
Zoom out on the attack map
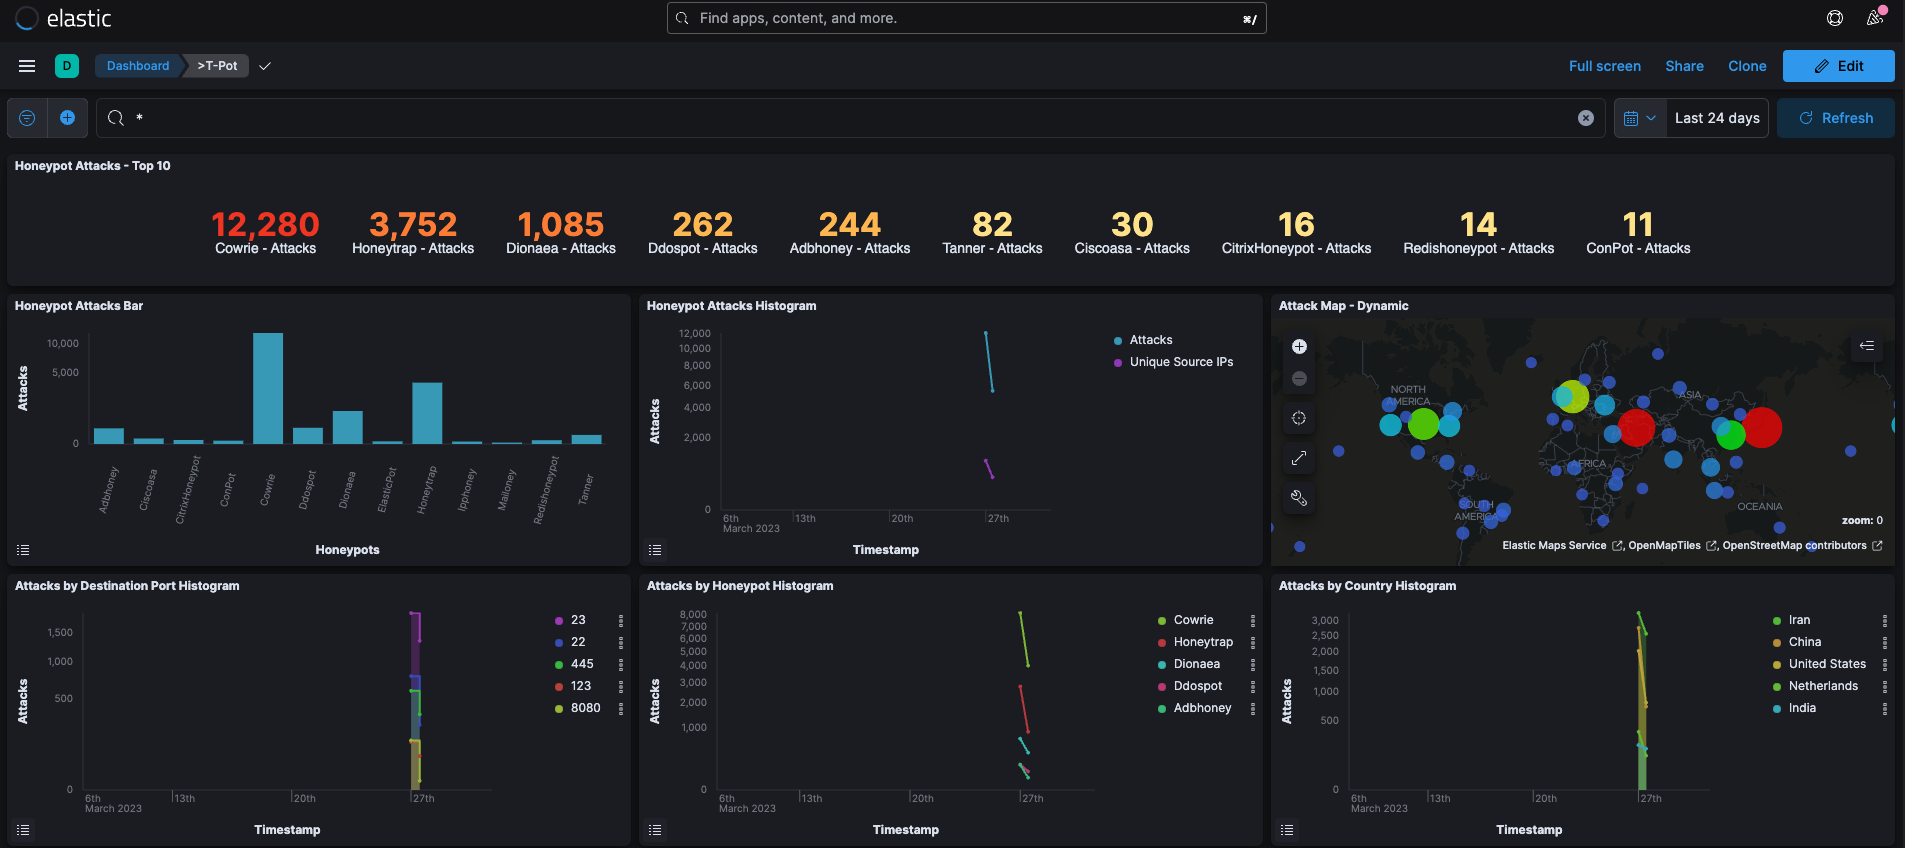coord(1299,378)
